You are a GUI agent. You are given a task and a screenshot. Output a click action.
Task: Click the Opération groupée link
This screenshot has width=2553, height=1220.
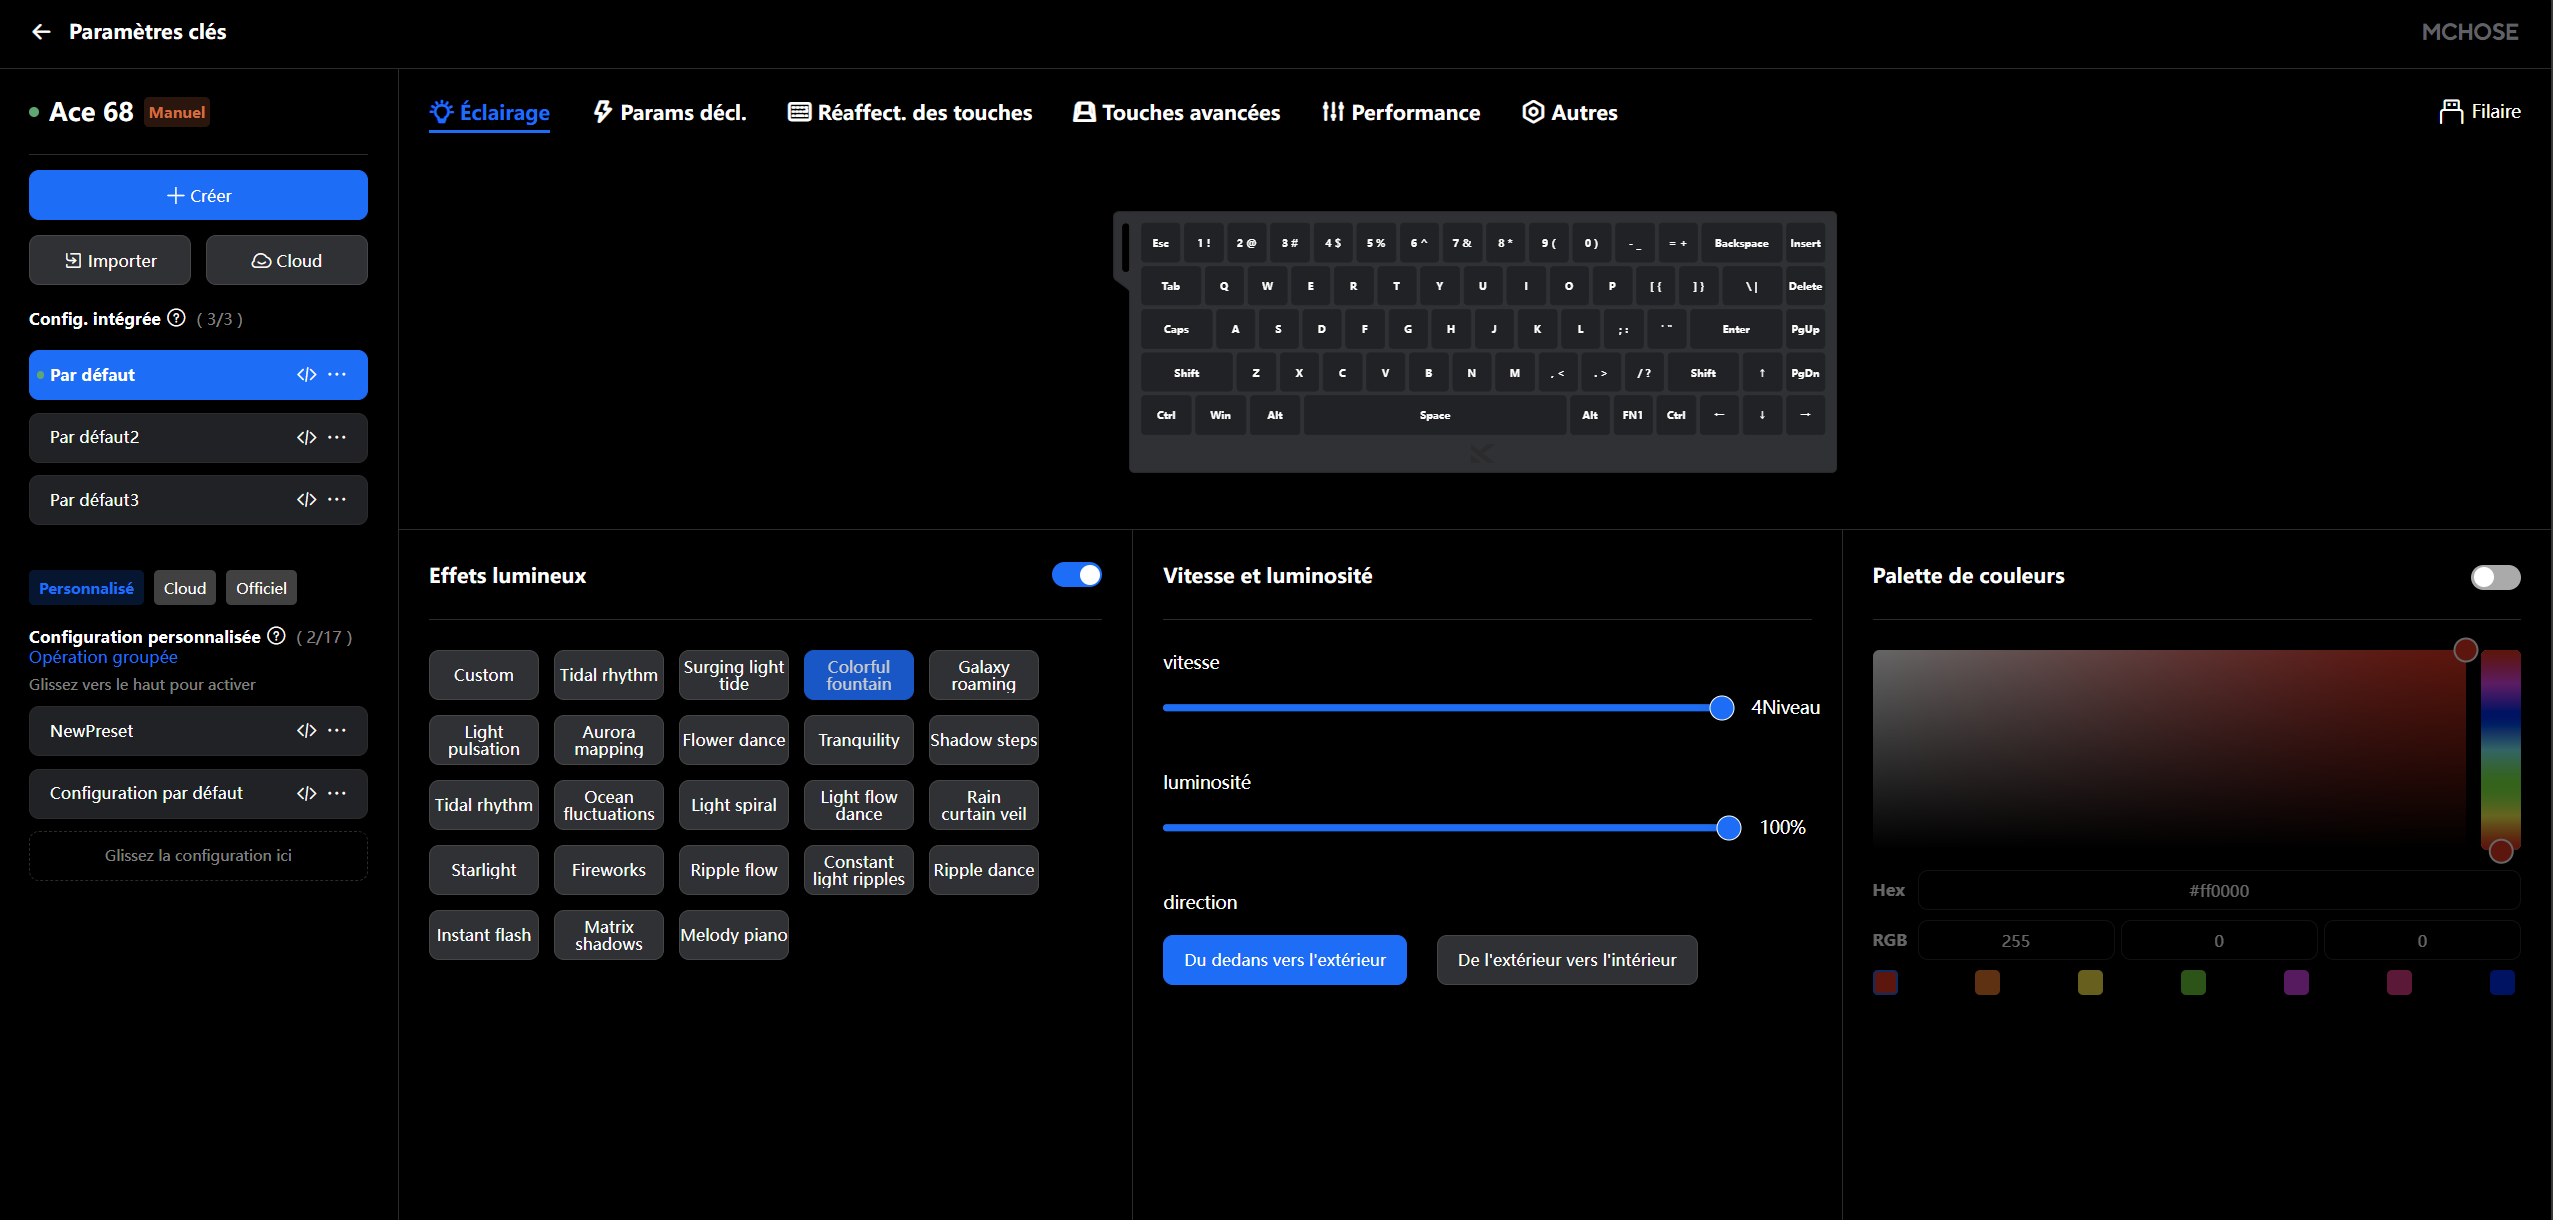(x=103, y=657)
